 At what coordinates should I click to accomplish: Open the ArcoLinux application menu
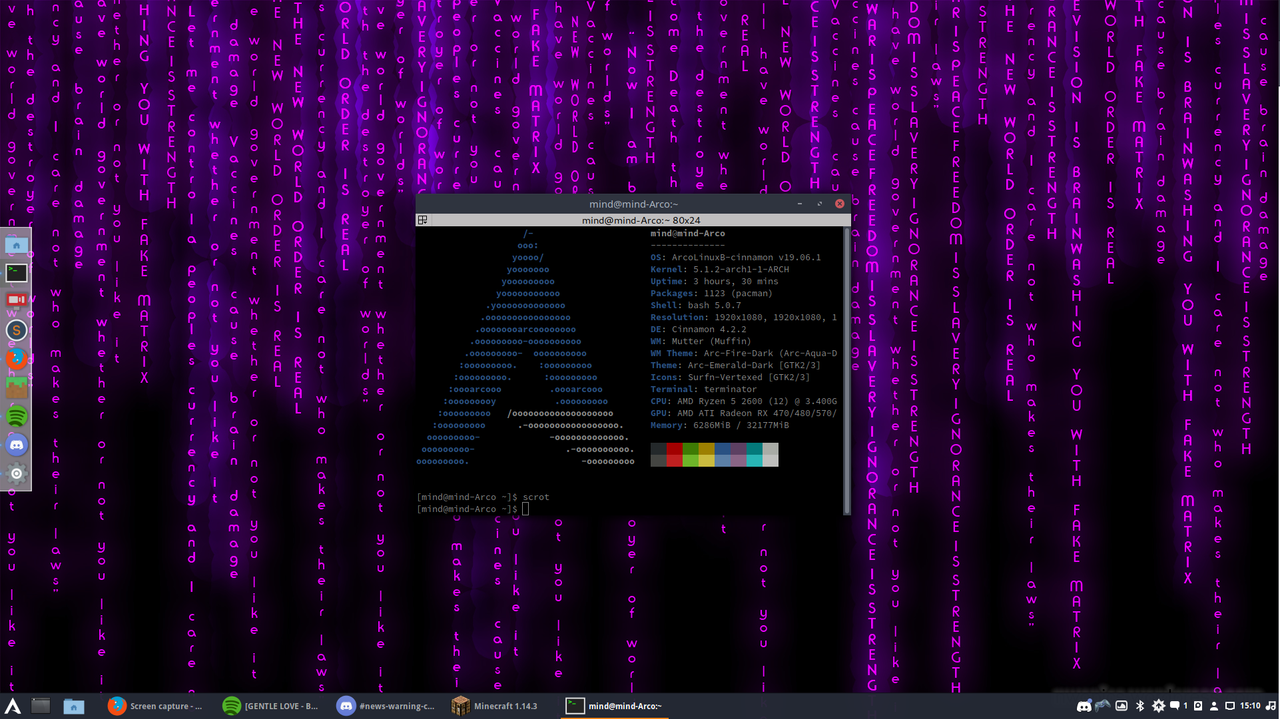click(13, 706)
